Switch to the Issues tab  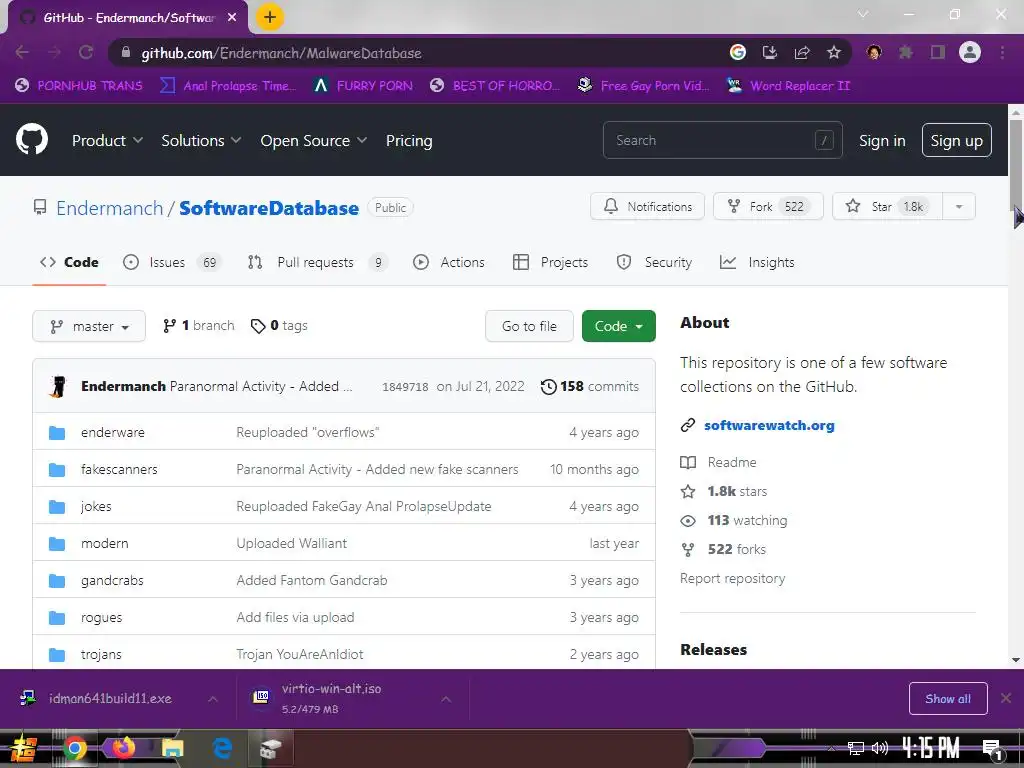coord(172,262)
